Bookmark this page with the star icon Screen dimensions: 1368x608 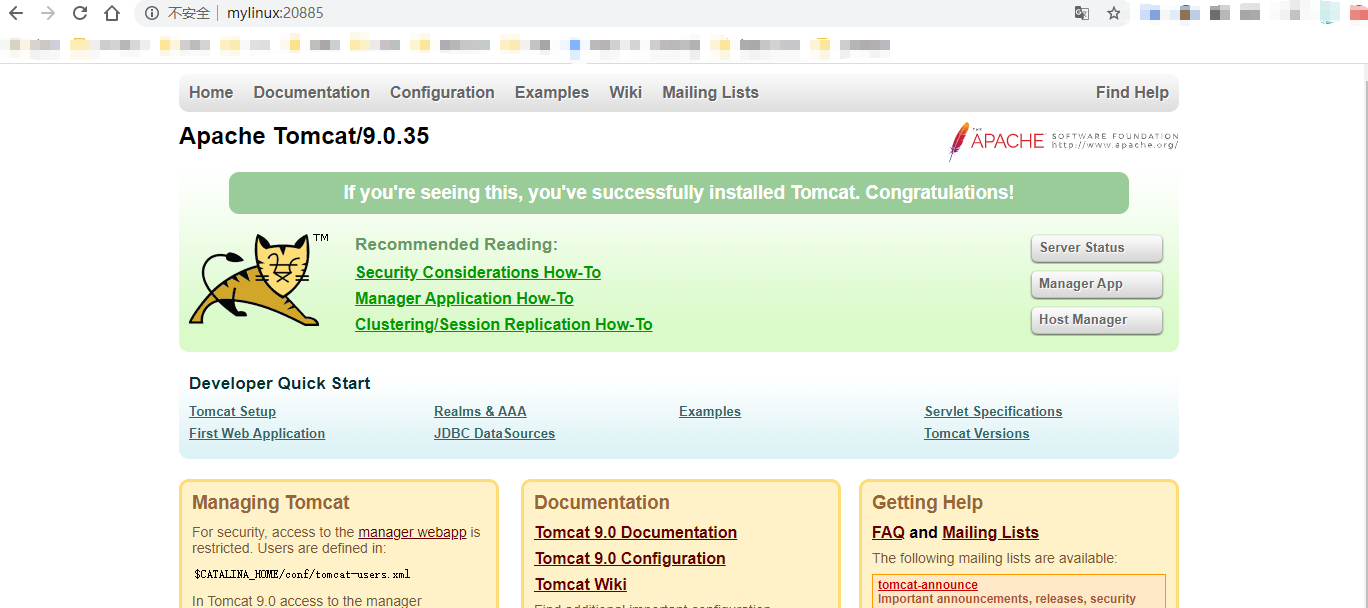click(x=1114, y=13)
